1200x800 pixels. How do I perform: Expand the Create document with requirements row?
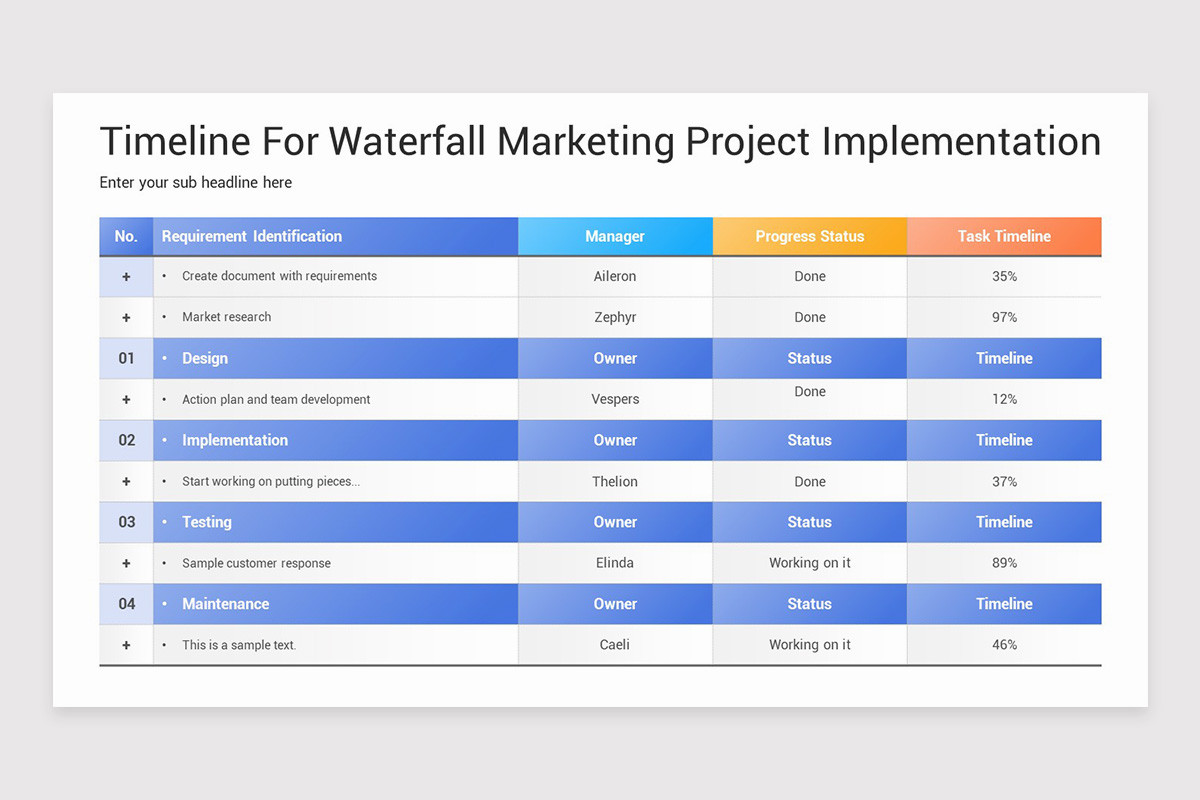tap(126, 276)
